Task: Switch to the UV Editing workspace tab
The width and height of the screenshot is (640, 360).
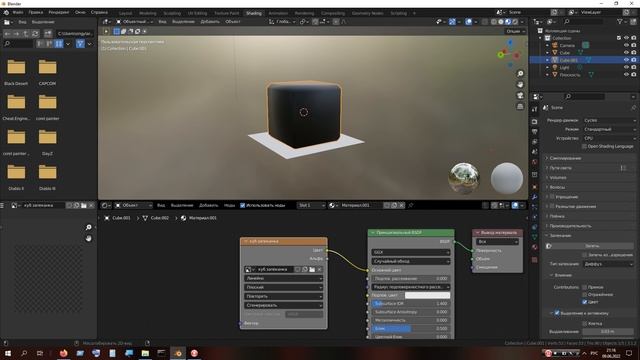Action: pos(198,13)
